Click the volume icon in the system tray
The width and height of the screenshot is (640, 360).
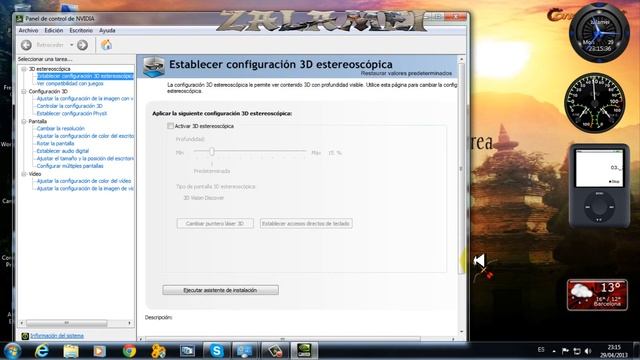tap(588, 351)
